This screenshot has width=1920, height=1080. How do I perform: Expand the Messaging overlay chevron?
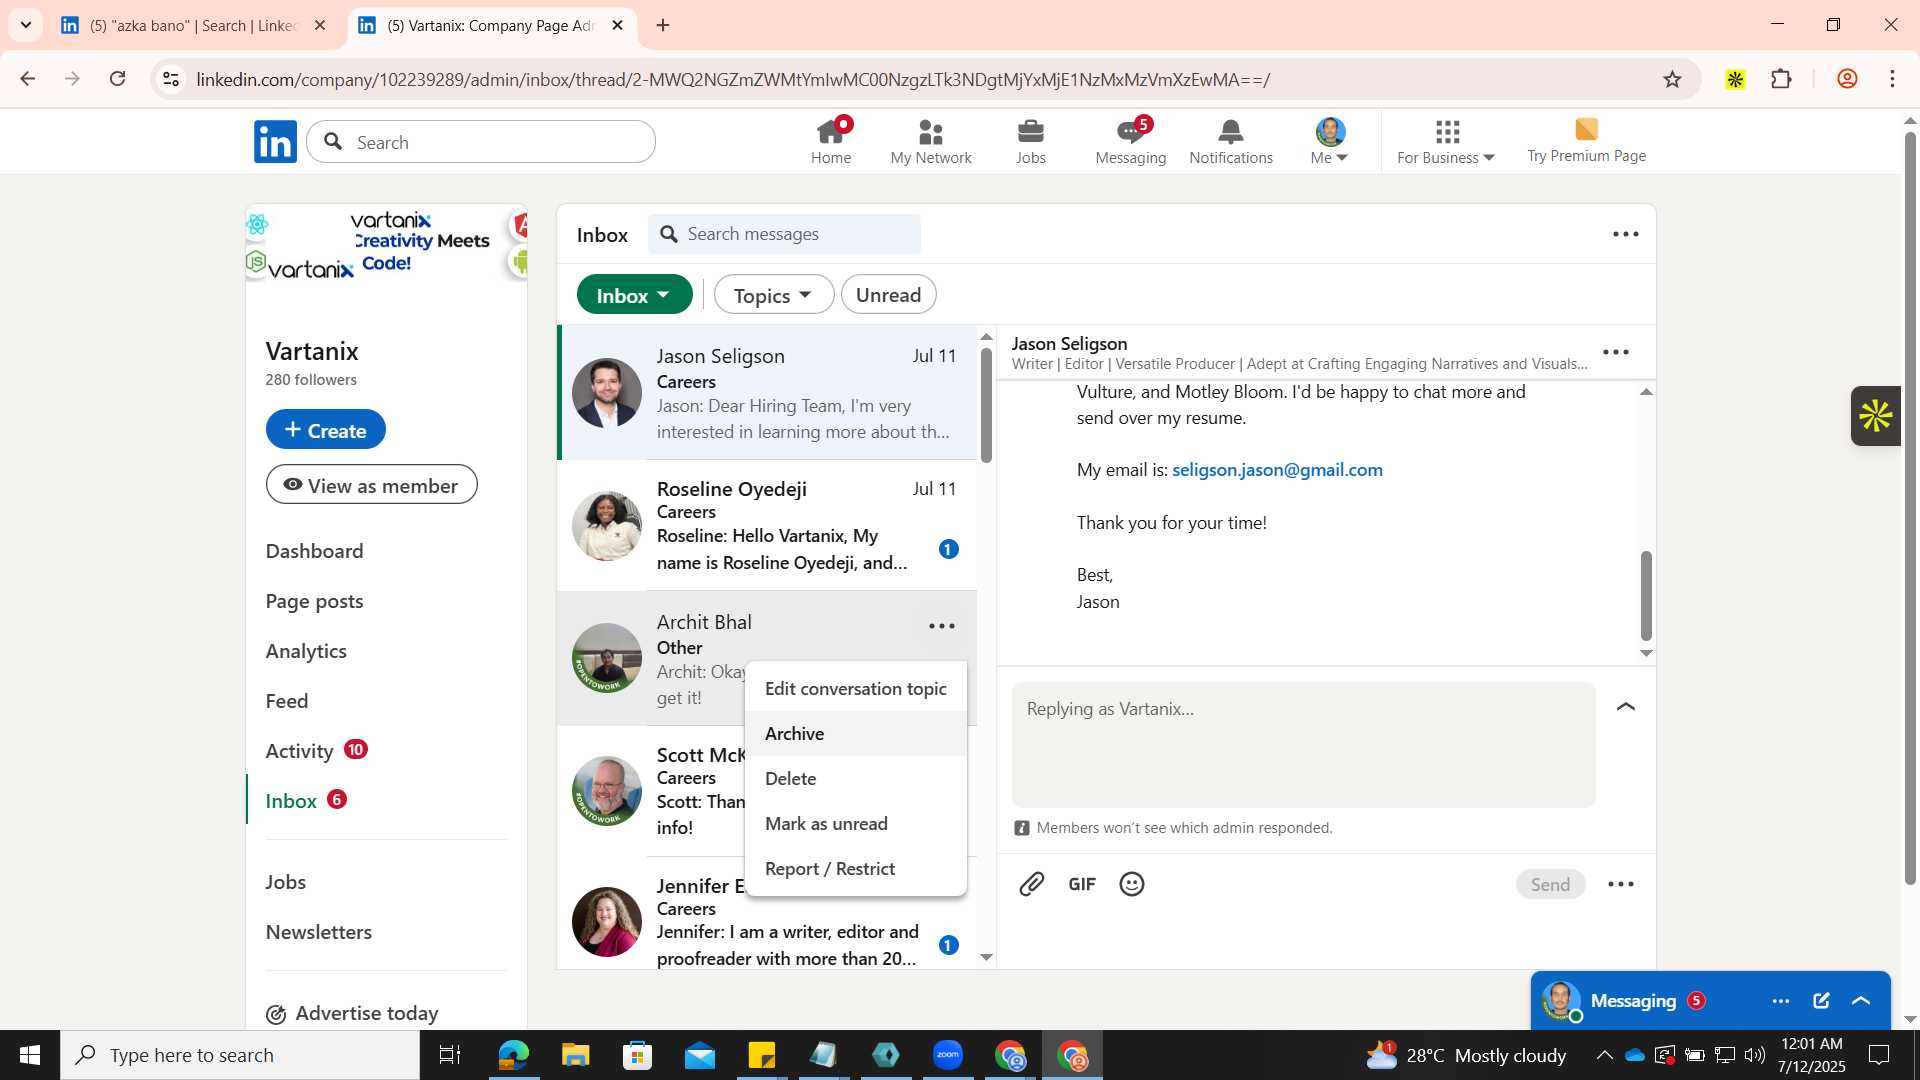(1861, 1001)
